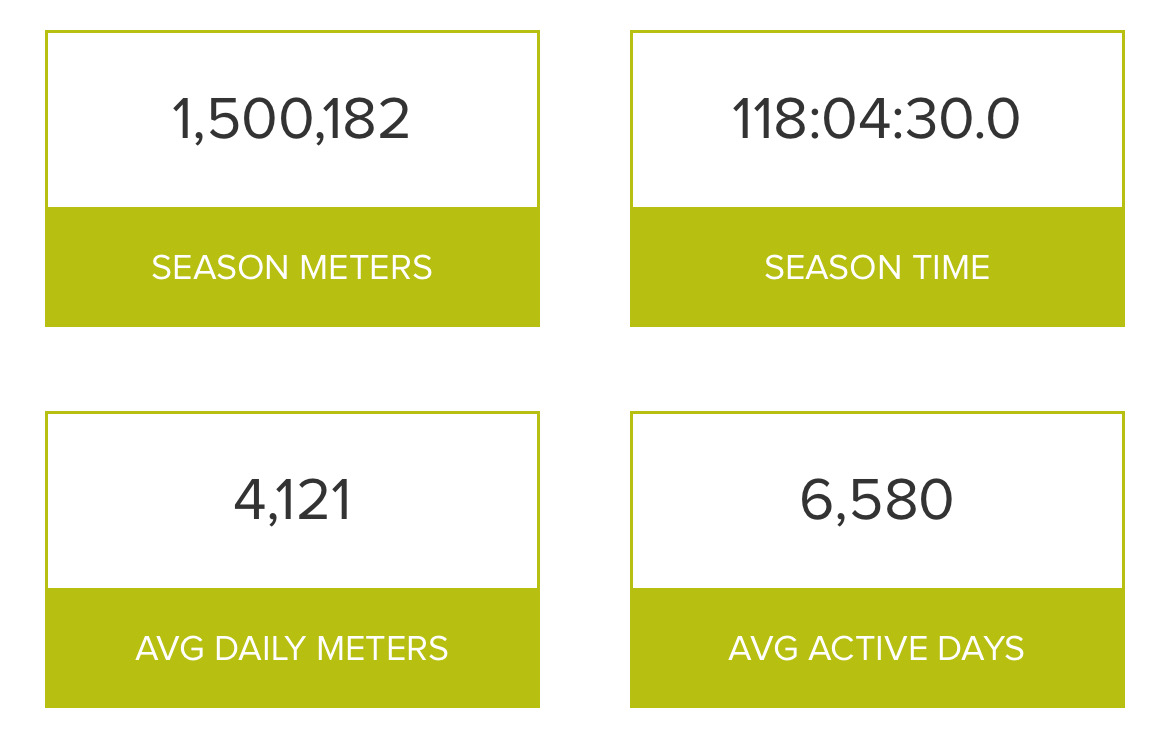Click the word SEASON in SEASON METERS
The image size is (1170, 740).
tap(210, 268)
